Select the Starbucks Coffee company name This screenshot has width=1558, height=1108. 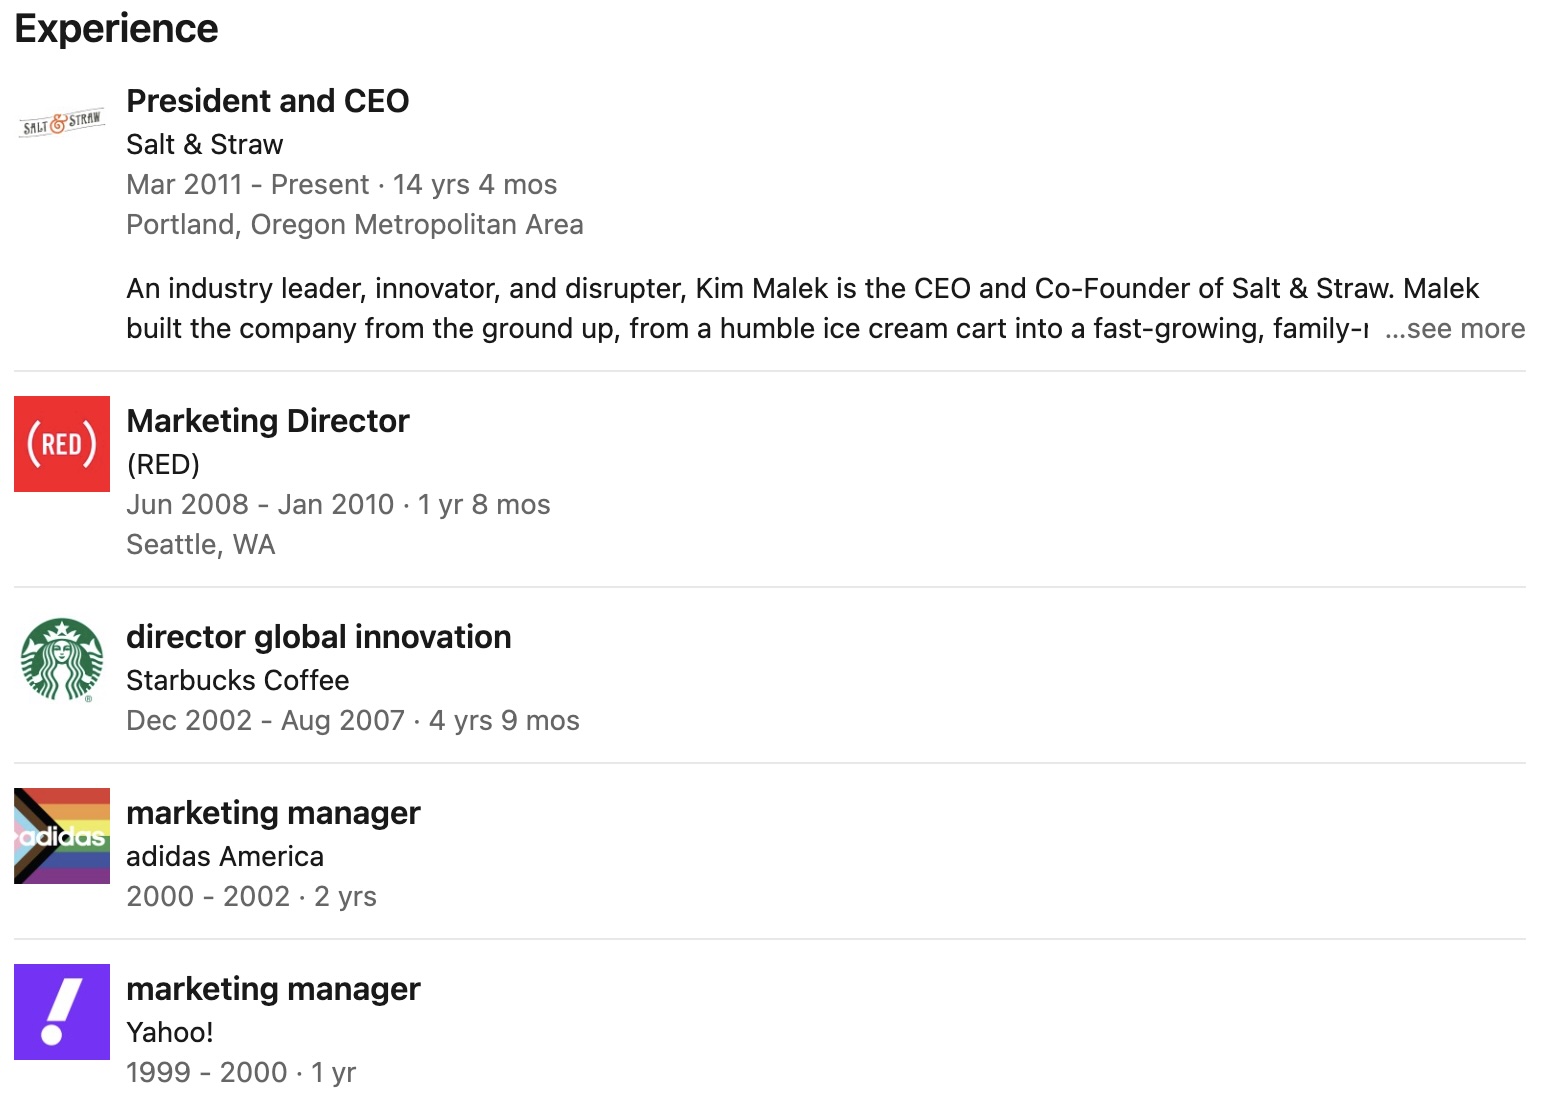pyautogui.click(x=238, y=681)
